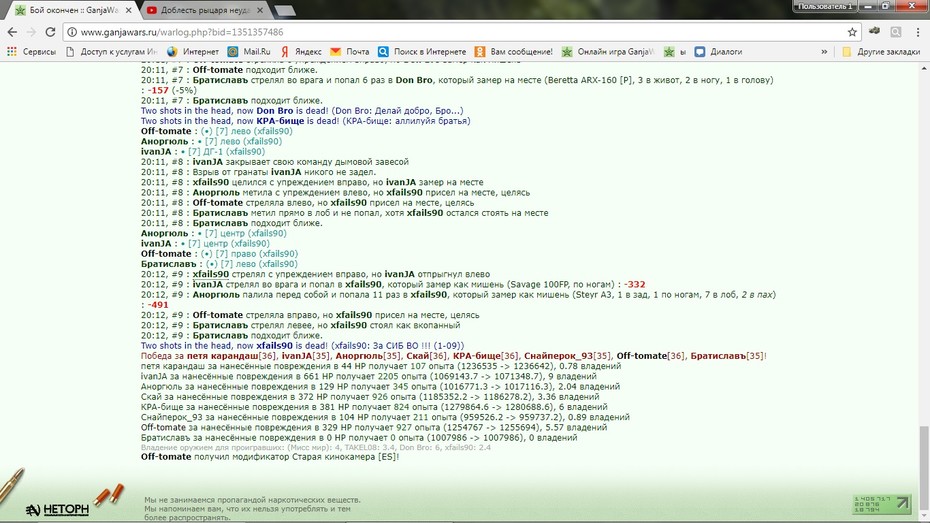Expand the Другие закладки folder

click(881, 52)
